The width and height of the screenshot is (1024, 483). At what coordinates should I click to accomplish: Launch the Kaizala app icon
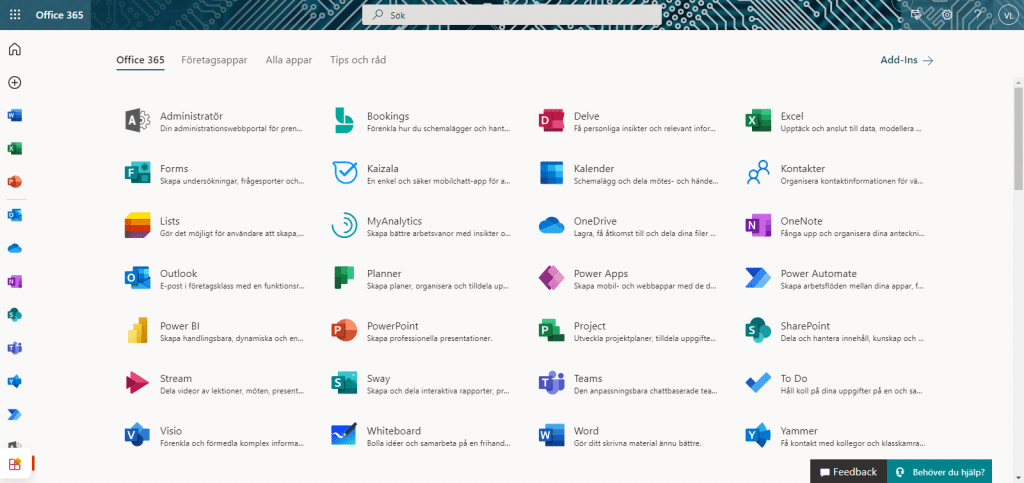344,173
